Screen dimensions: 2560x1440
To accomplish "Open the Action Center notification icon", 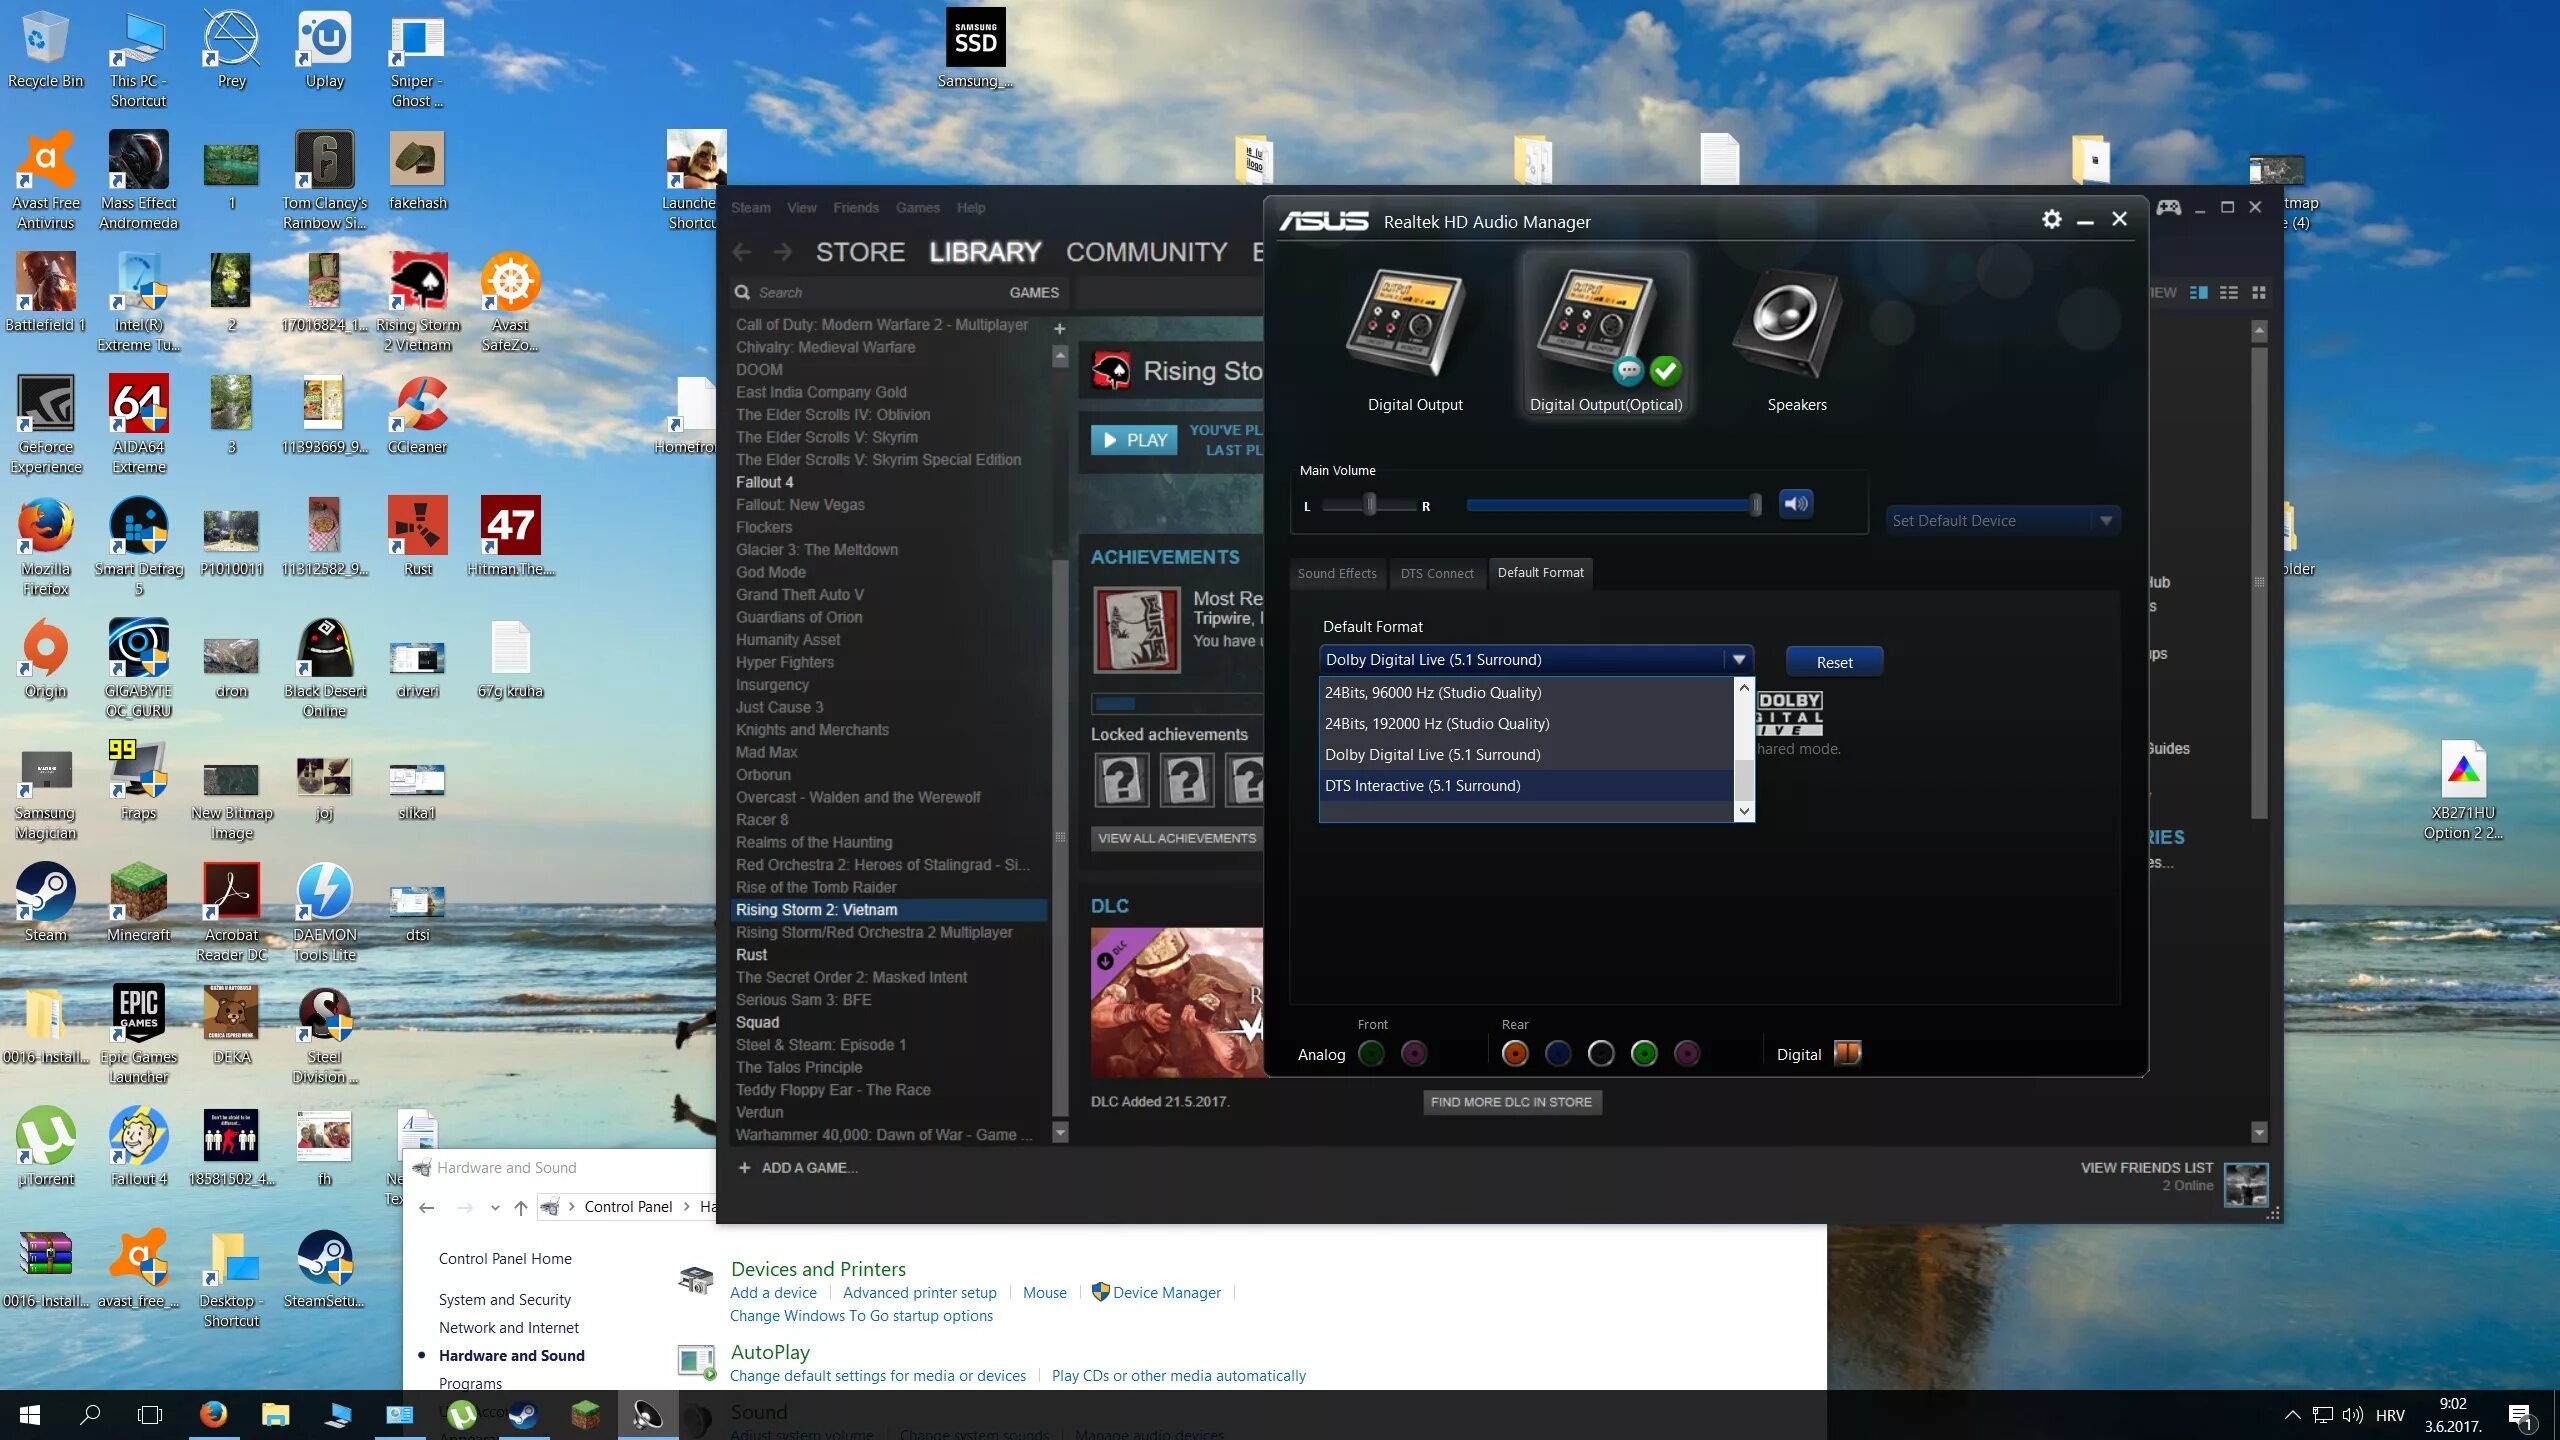I will pos(2521,1415).
